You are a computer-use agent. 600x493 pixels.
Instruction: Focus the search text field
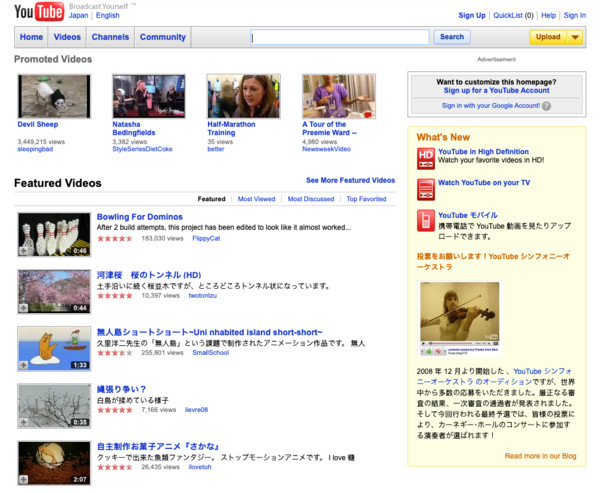tap(340, 37)
